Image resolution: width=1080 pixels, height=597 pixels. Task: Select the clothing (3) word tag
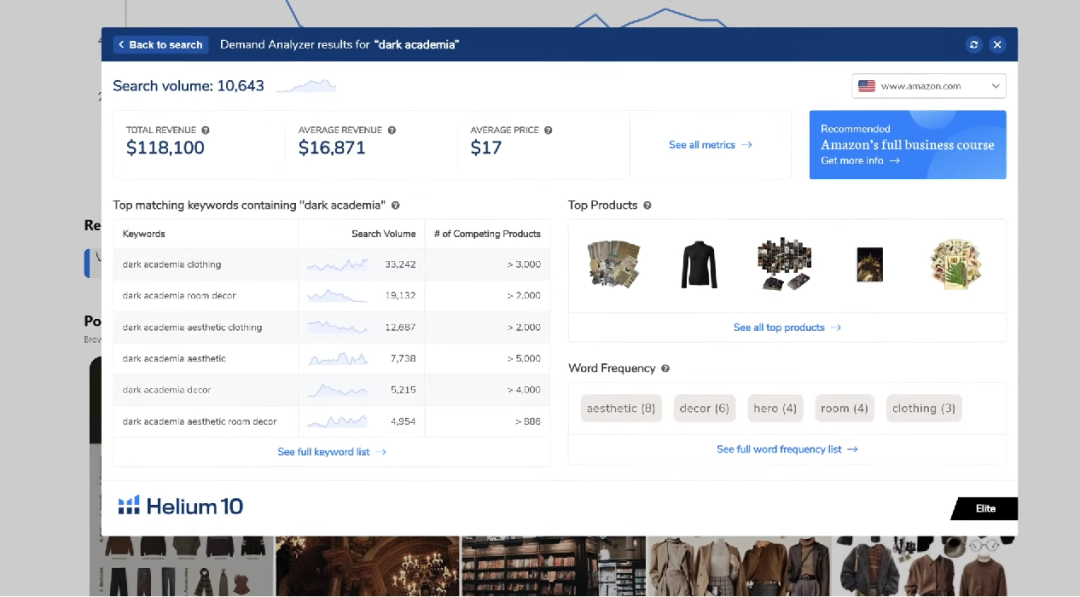point(923,408)
